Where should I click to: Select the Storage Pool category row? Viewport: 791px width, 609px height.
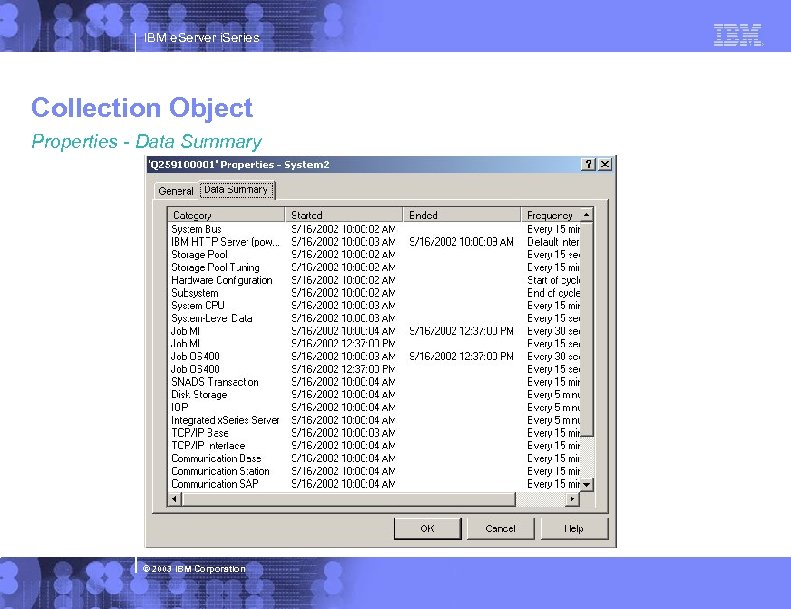click(x=374, y=255)
